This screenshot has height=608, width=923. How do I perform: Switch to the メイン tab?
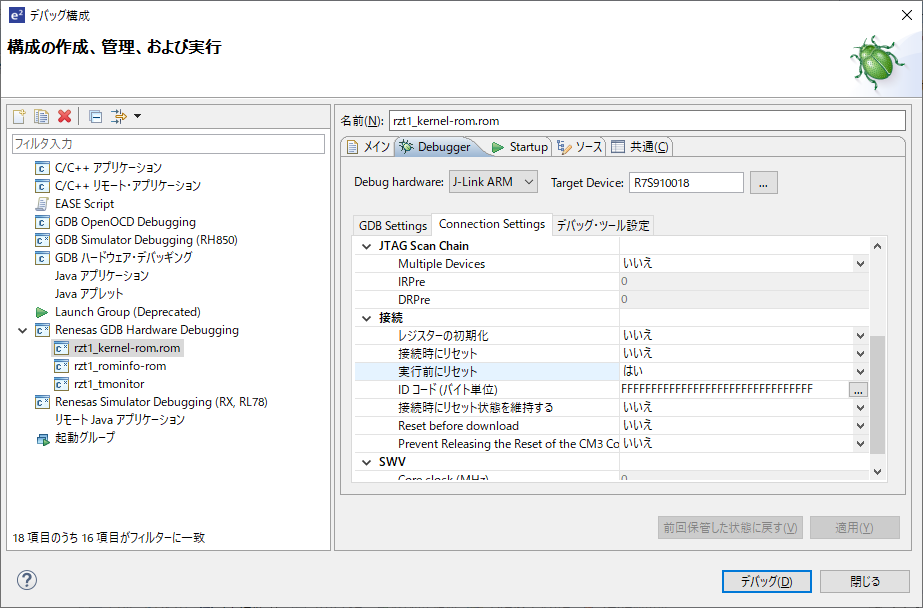click(x=368, y=147)
